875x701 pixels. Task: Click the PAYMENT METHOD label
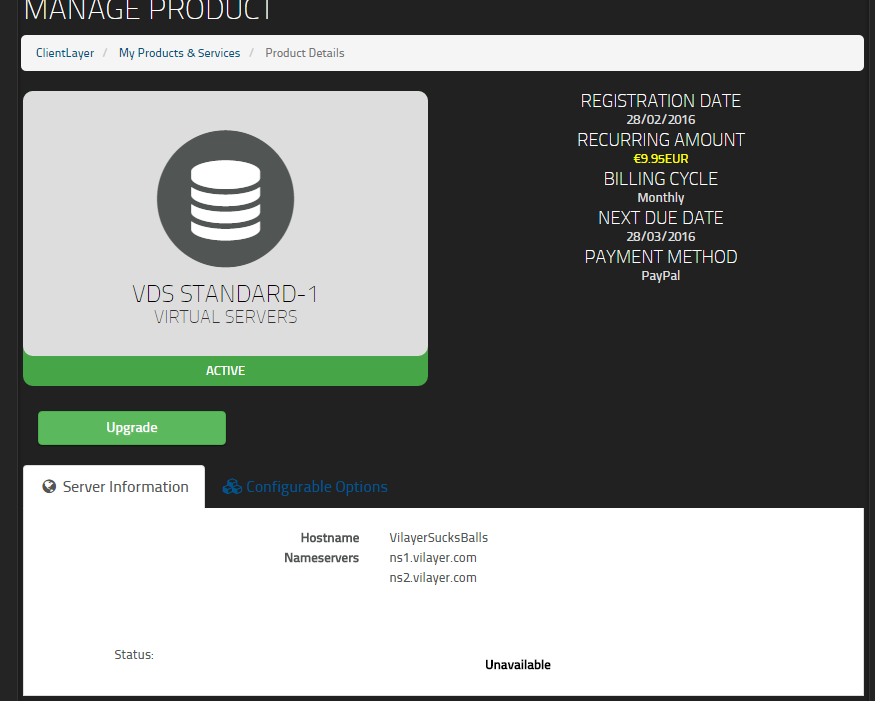(x=661, y=257)
